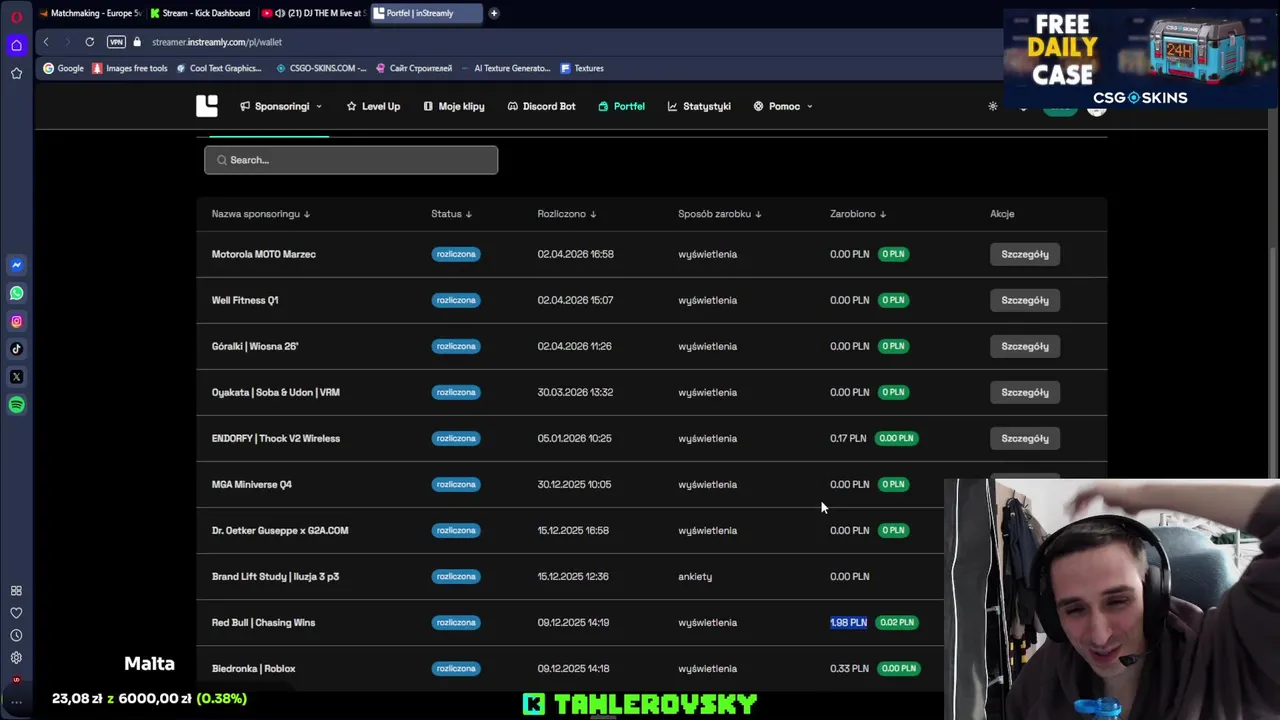
Task: Click the Dr. Oetker Guseppe x G2A.COM name
Action: coord(280,530)
